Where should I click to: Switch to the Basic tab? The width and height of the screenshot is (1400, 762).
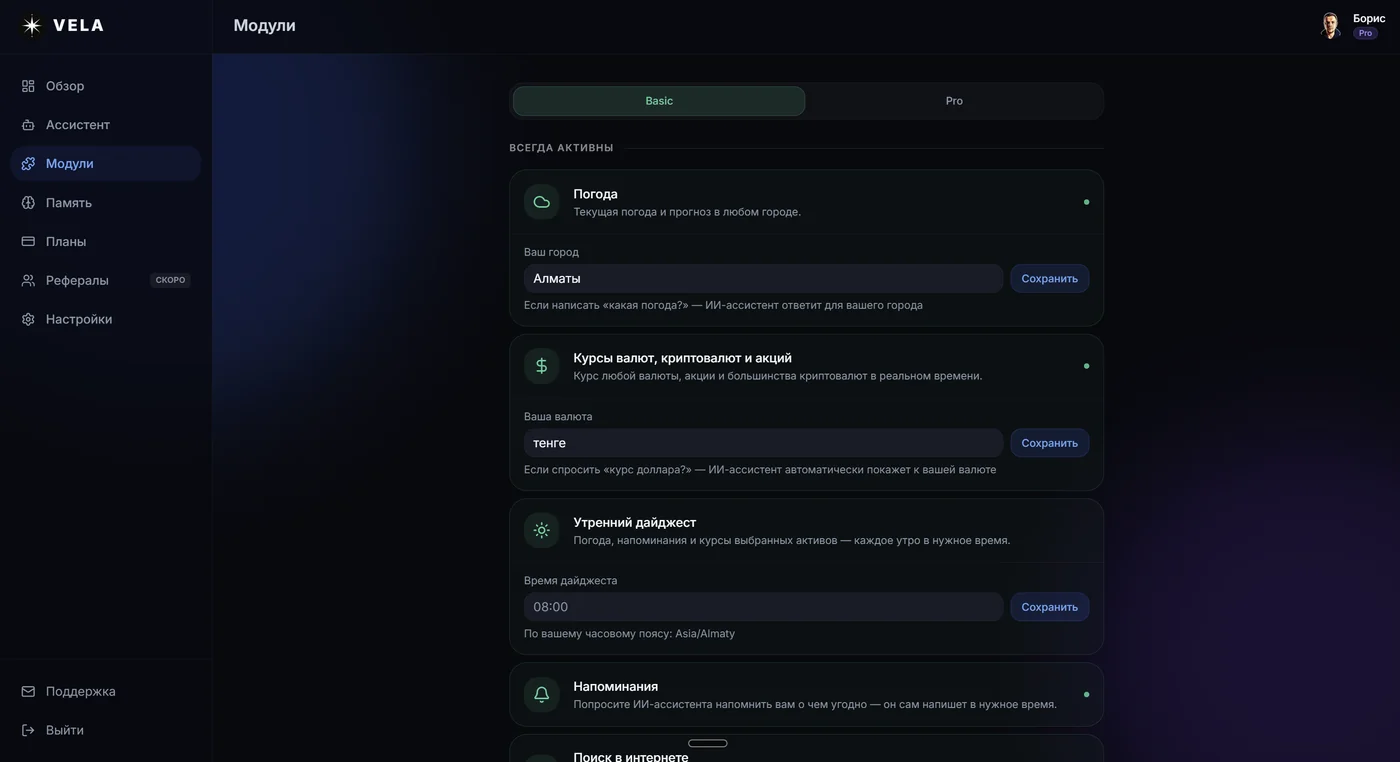pyautogui.click(x=659, y=101)
